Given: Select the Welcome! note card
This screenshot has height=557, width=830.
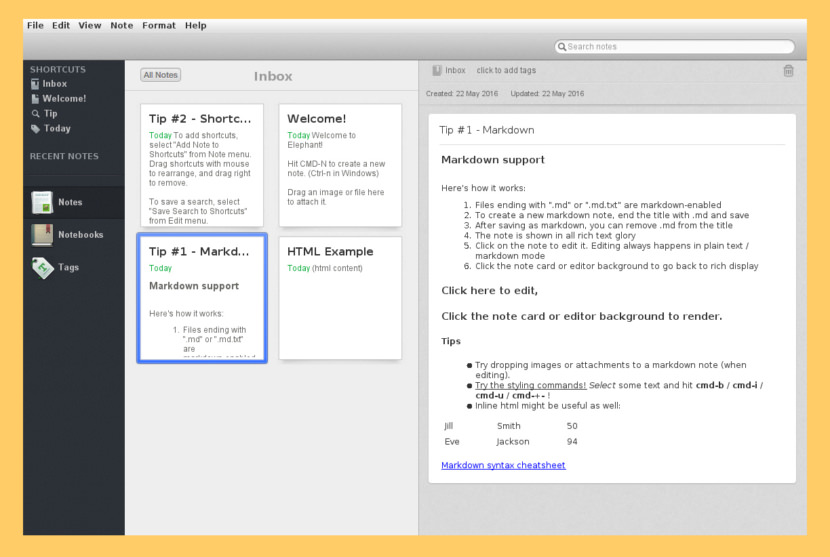Looking at the screenshot, I should (340, 165).
